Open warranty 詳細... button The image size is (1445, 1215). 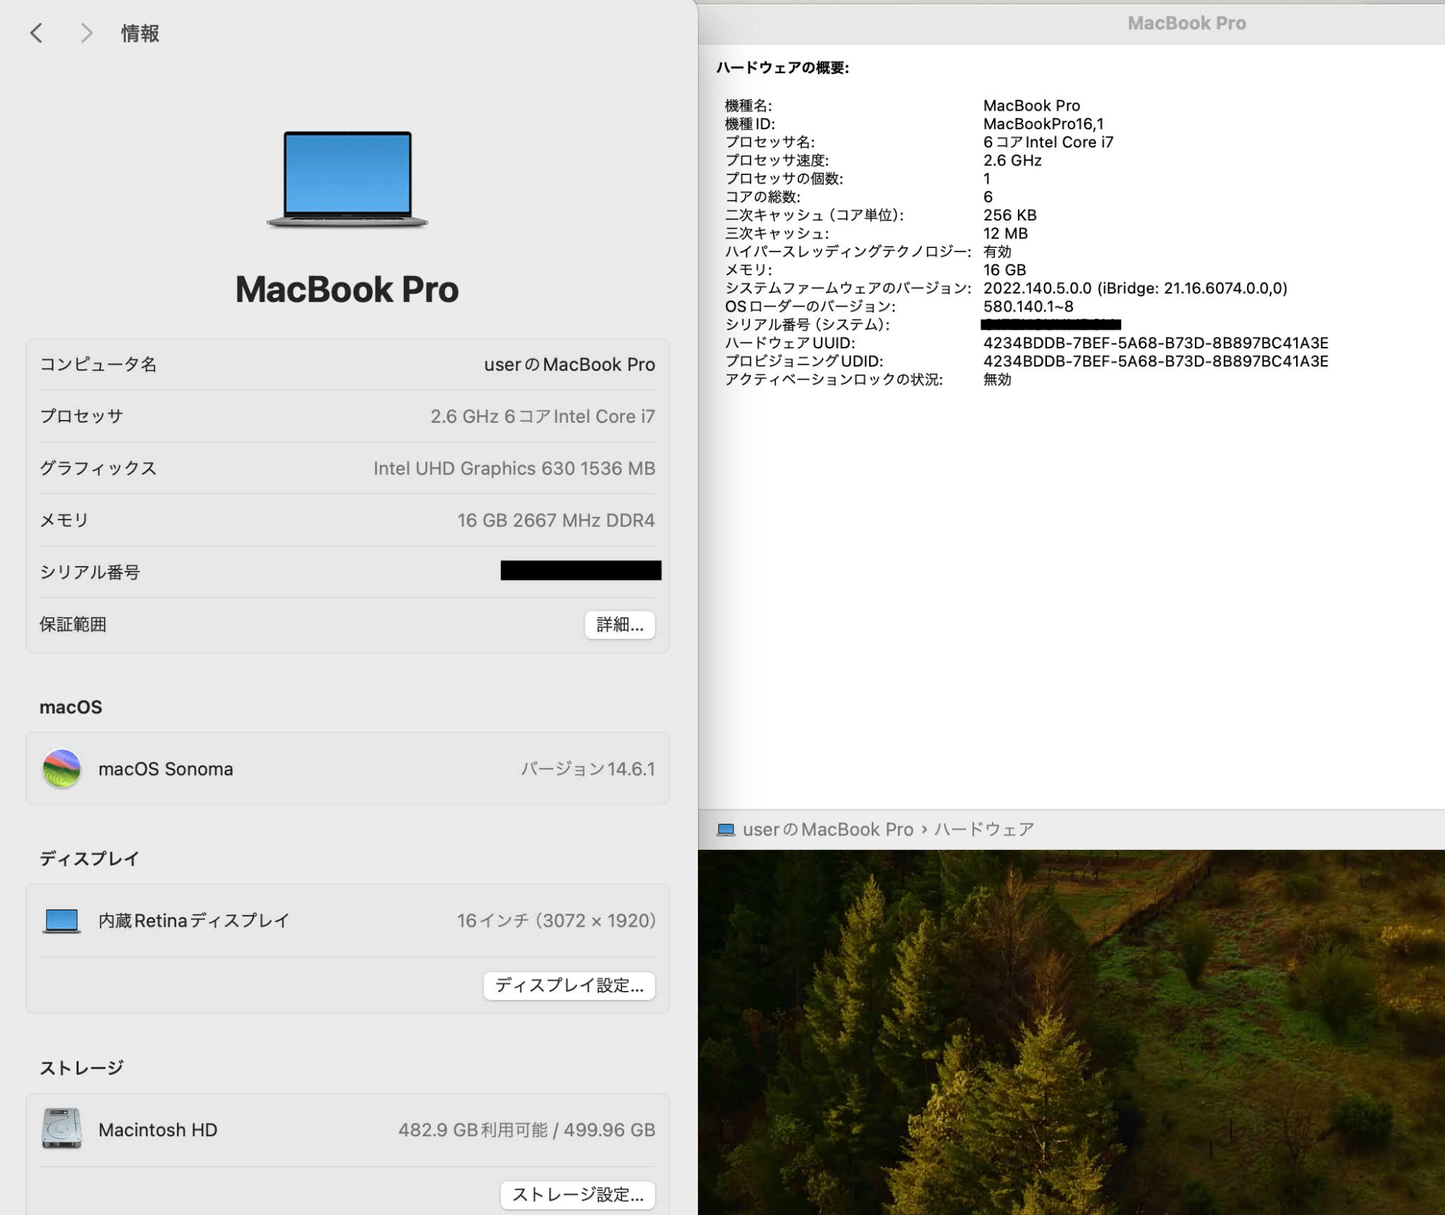coord(620,624)
